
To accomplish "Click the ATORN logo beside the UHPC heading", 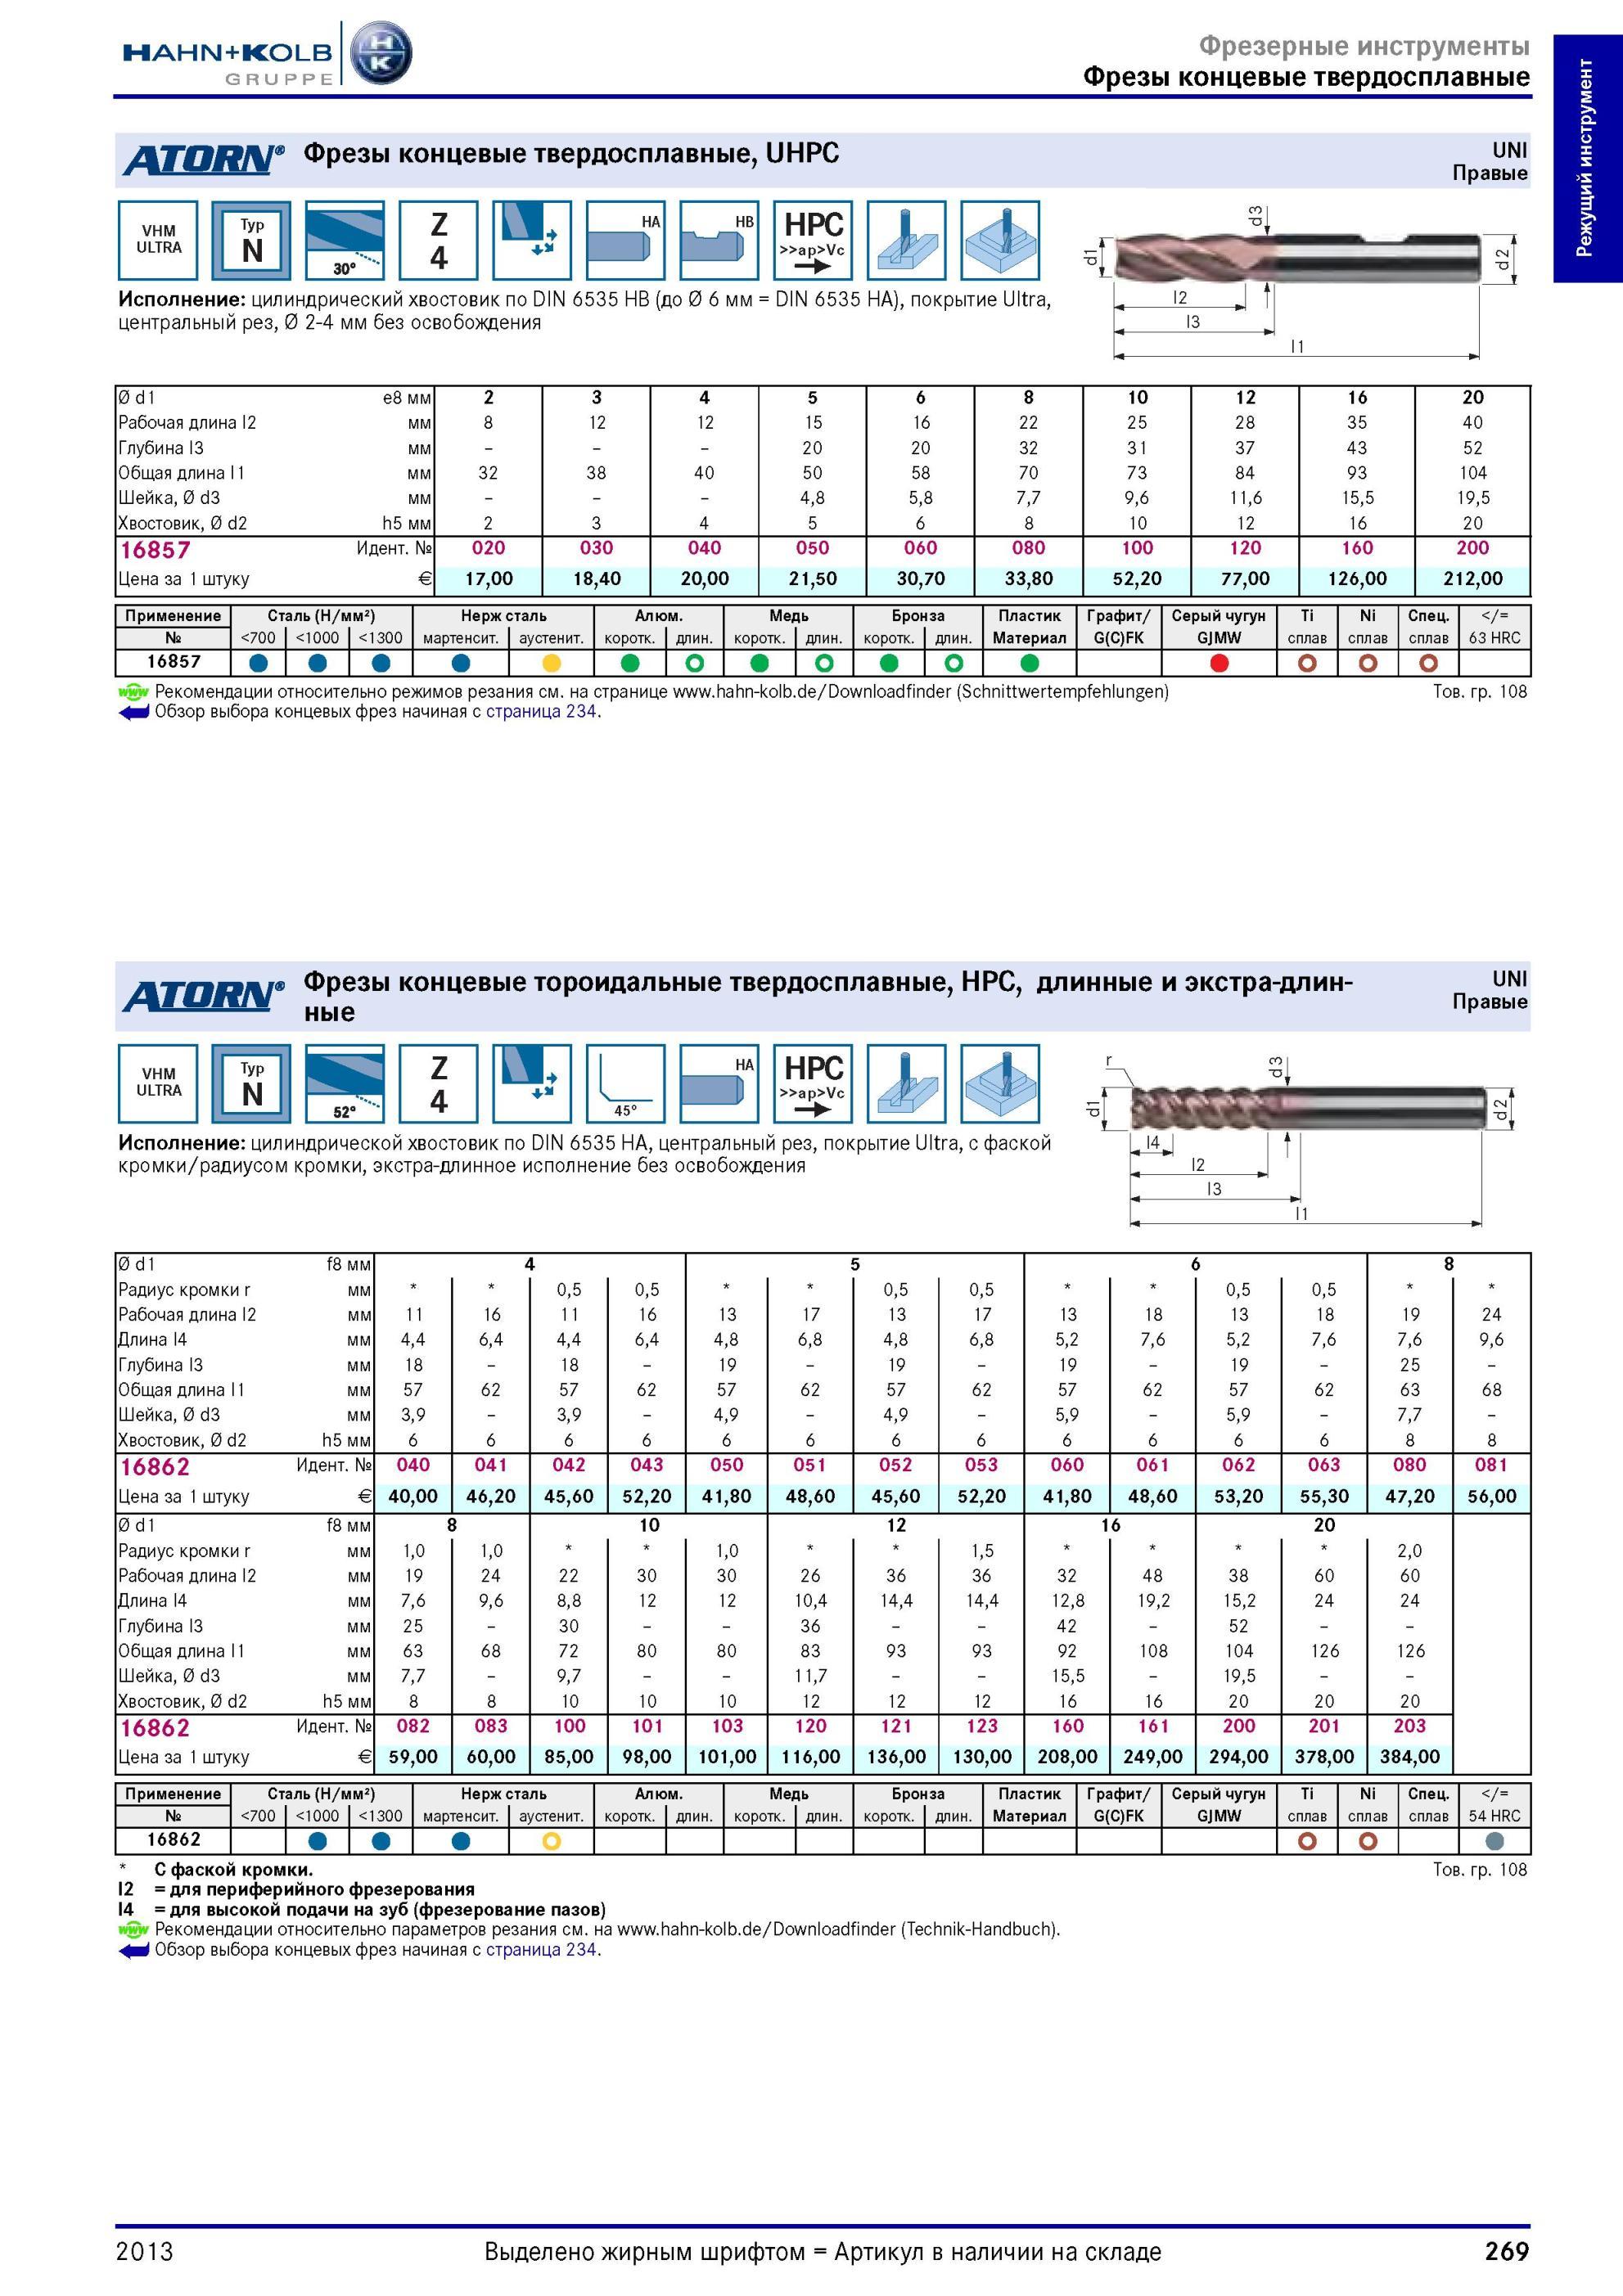I will (203, 160).
